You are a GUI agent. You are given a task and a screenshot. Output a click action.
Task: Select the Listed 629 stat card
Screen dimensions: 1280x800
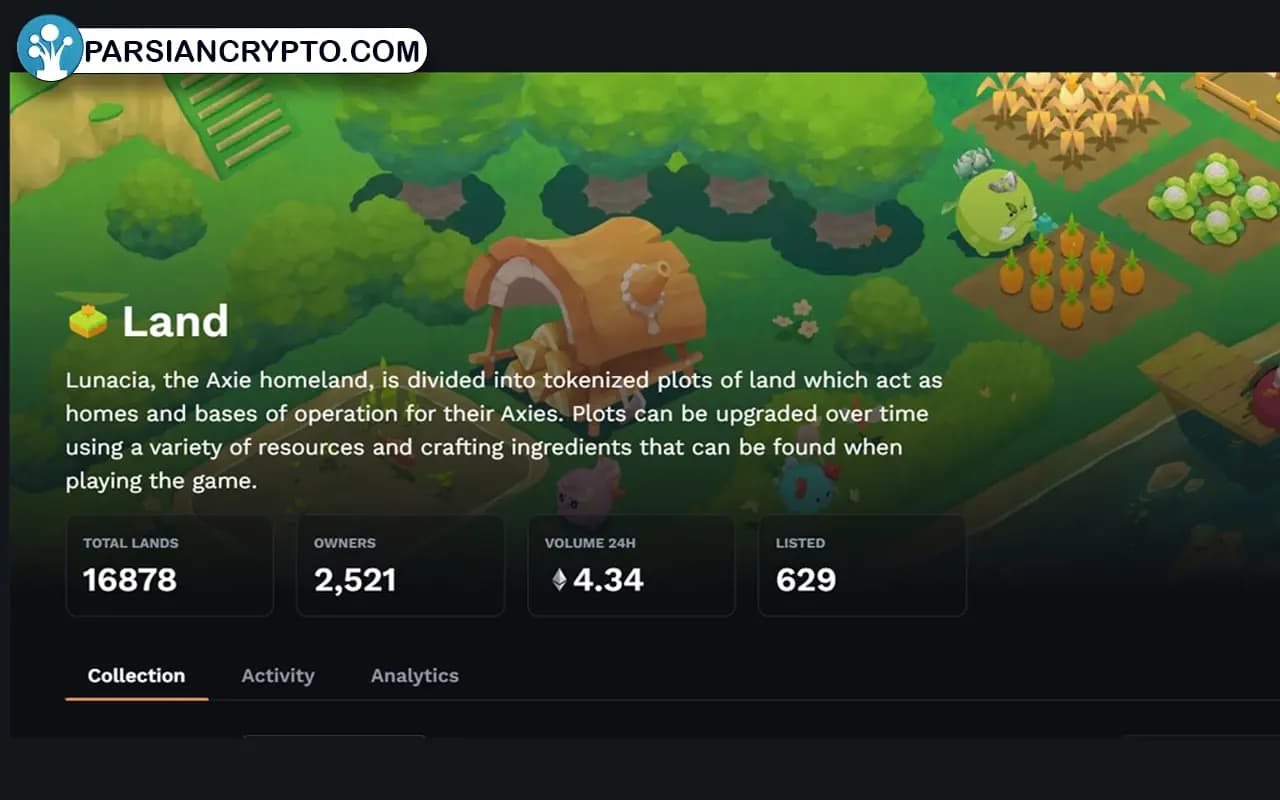coord(863,566)
